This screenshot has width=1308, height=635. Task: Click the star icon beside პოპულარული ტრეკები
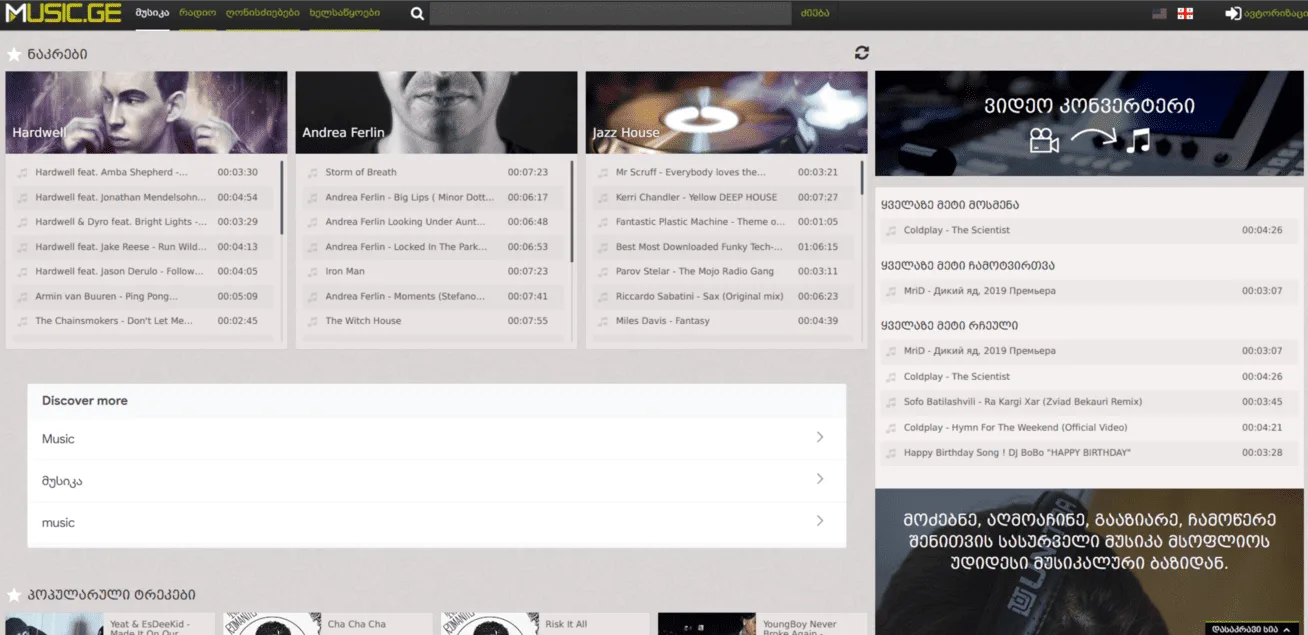[14, 595]
